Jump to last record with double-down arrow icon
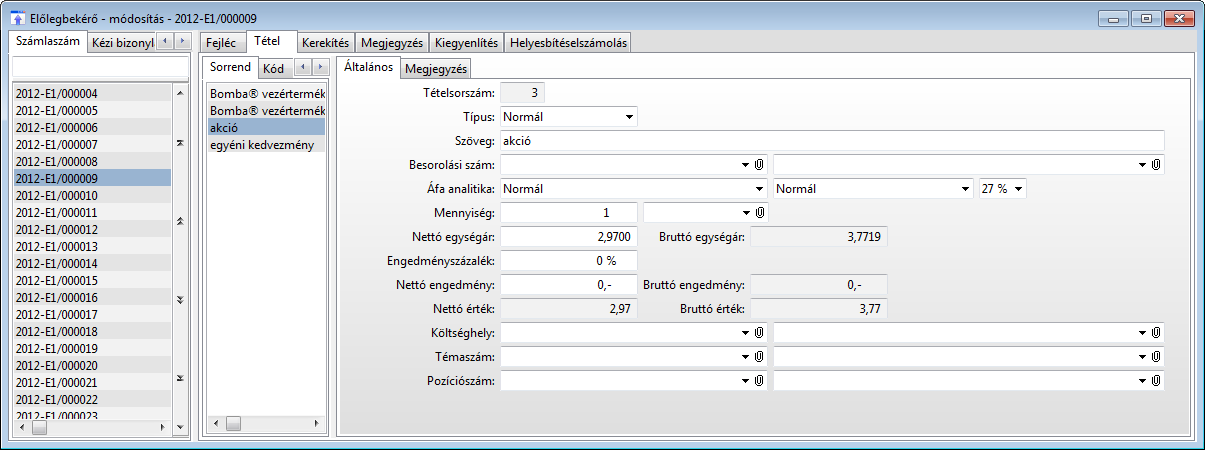1205x450 pixels. [180, 378]
